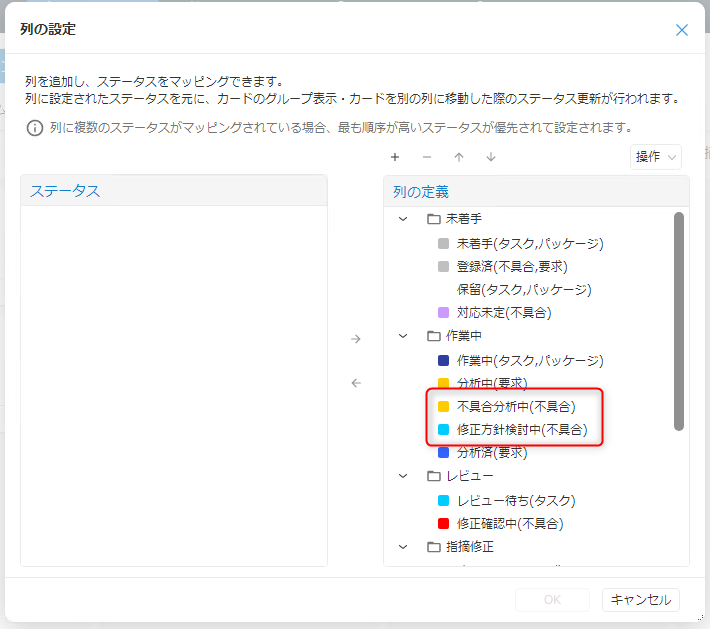Click the move up arrow icon
The width and height of the screenshot is (710, 629).
coord(459,157)
